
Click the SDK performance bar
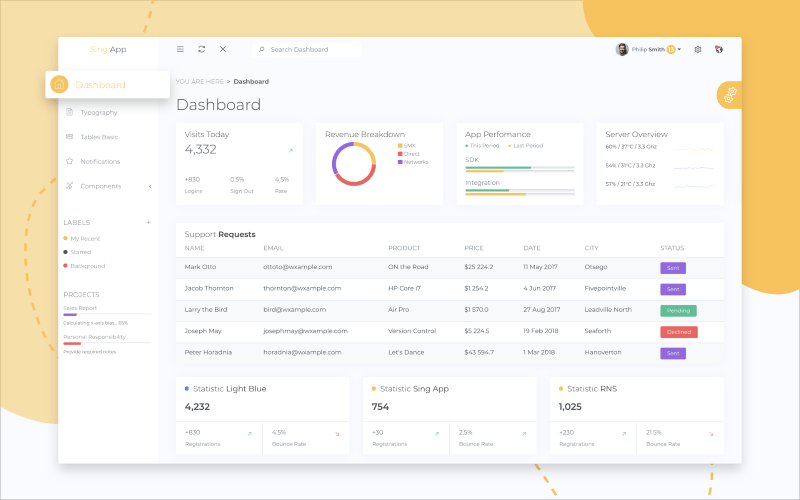[x=519, y=169]
